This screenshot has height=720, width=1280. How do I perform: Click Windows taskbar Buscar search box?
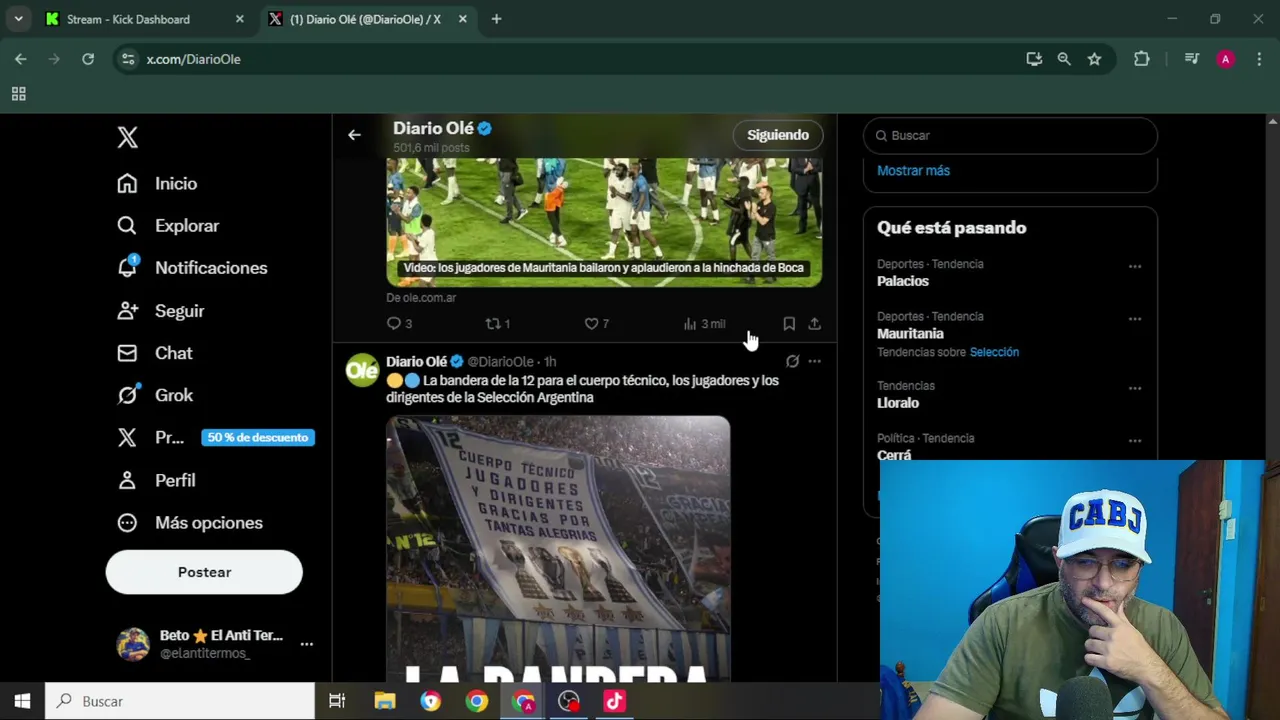pyautogui.click(x=180, y=701)
